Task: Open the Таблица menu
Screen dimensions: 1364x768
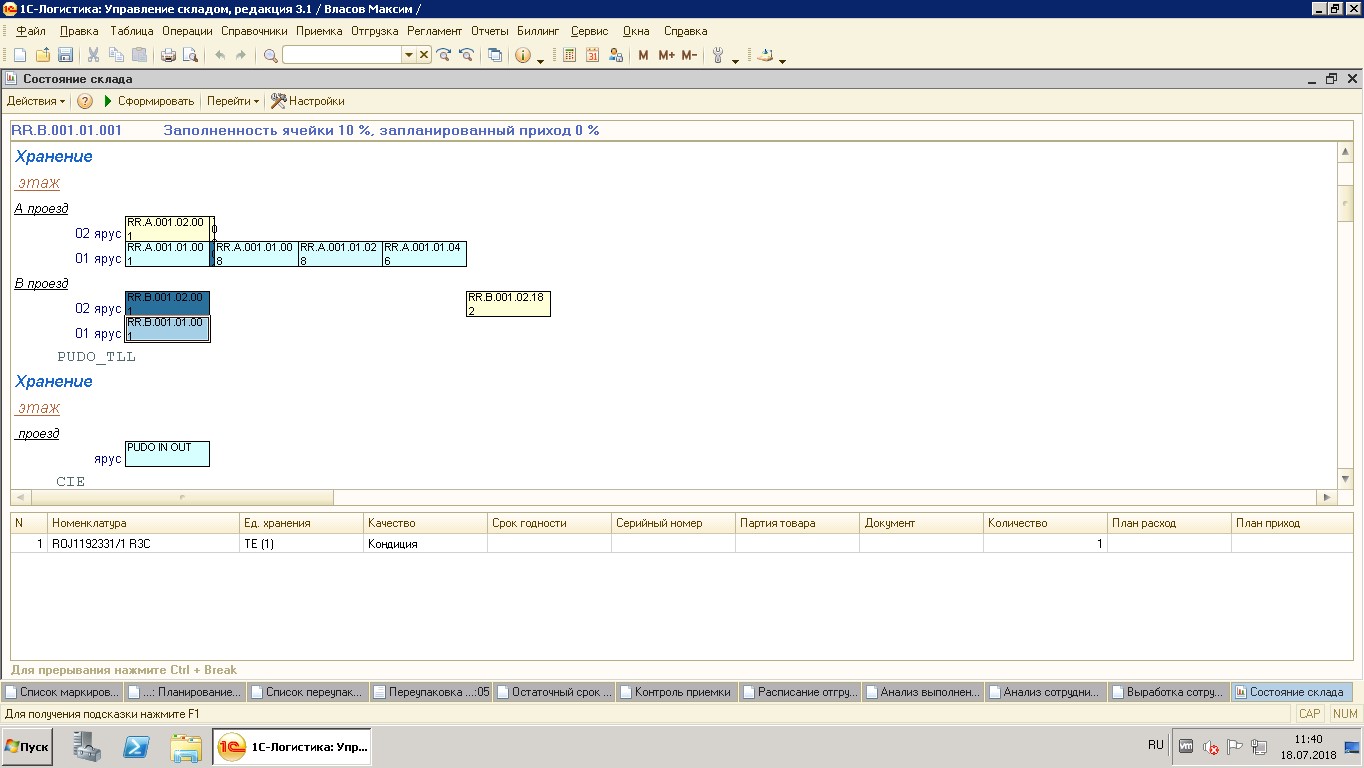Action: (x=132, y=31)
